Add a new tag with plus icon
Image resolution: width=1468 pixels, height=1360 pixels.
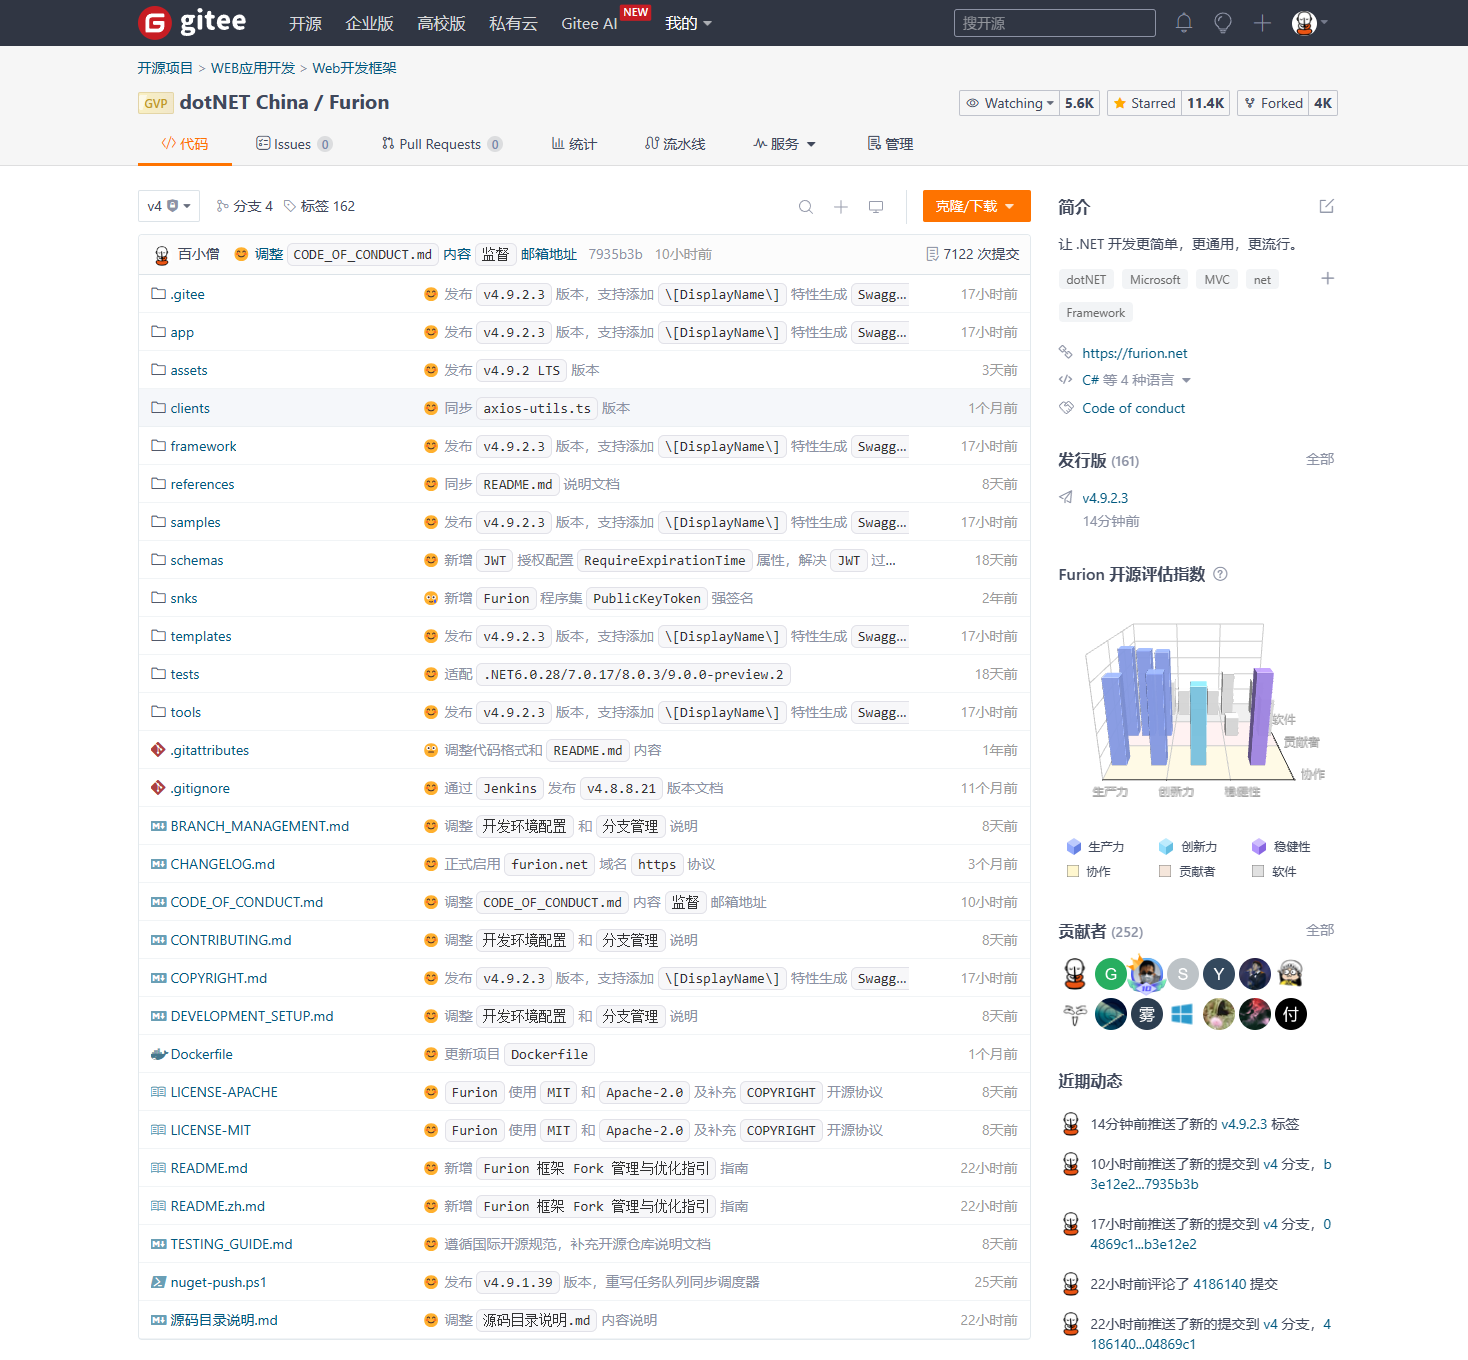click(1327, 278)
